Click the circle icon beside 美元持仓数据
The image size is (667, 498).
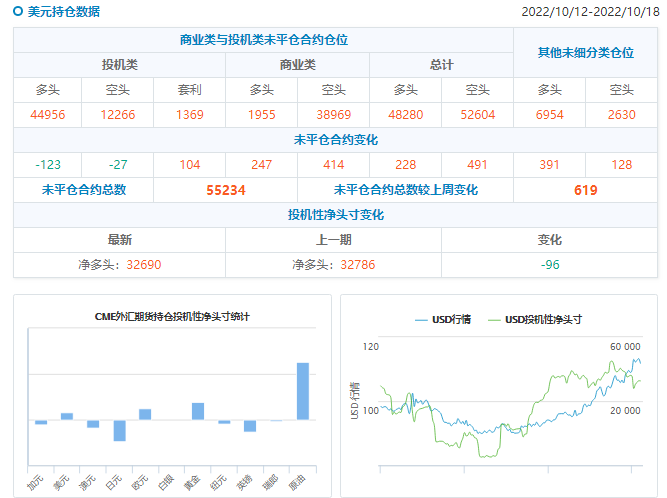tap(17, 12)
